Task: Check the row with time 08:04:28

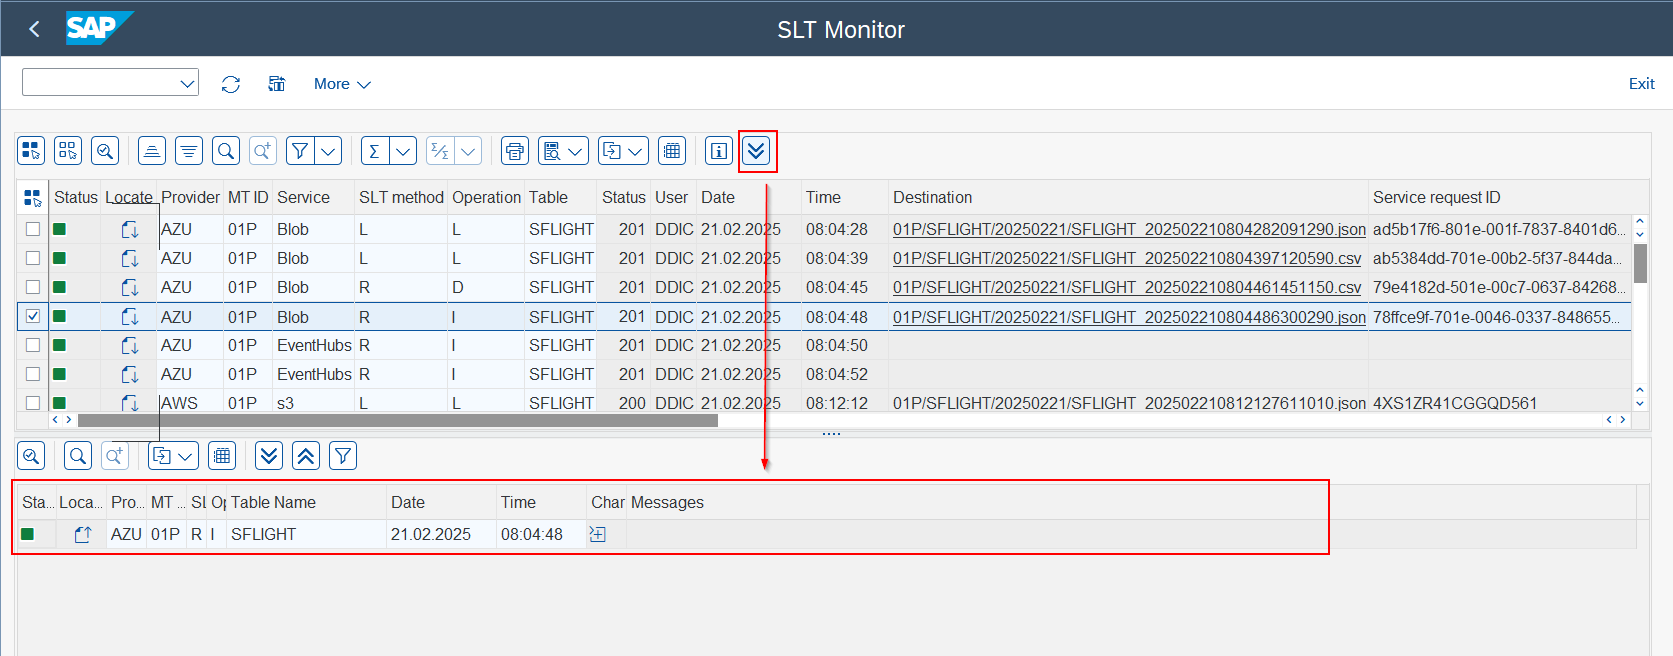Action: pos(33,229)
